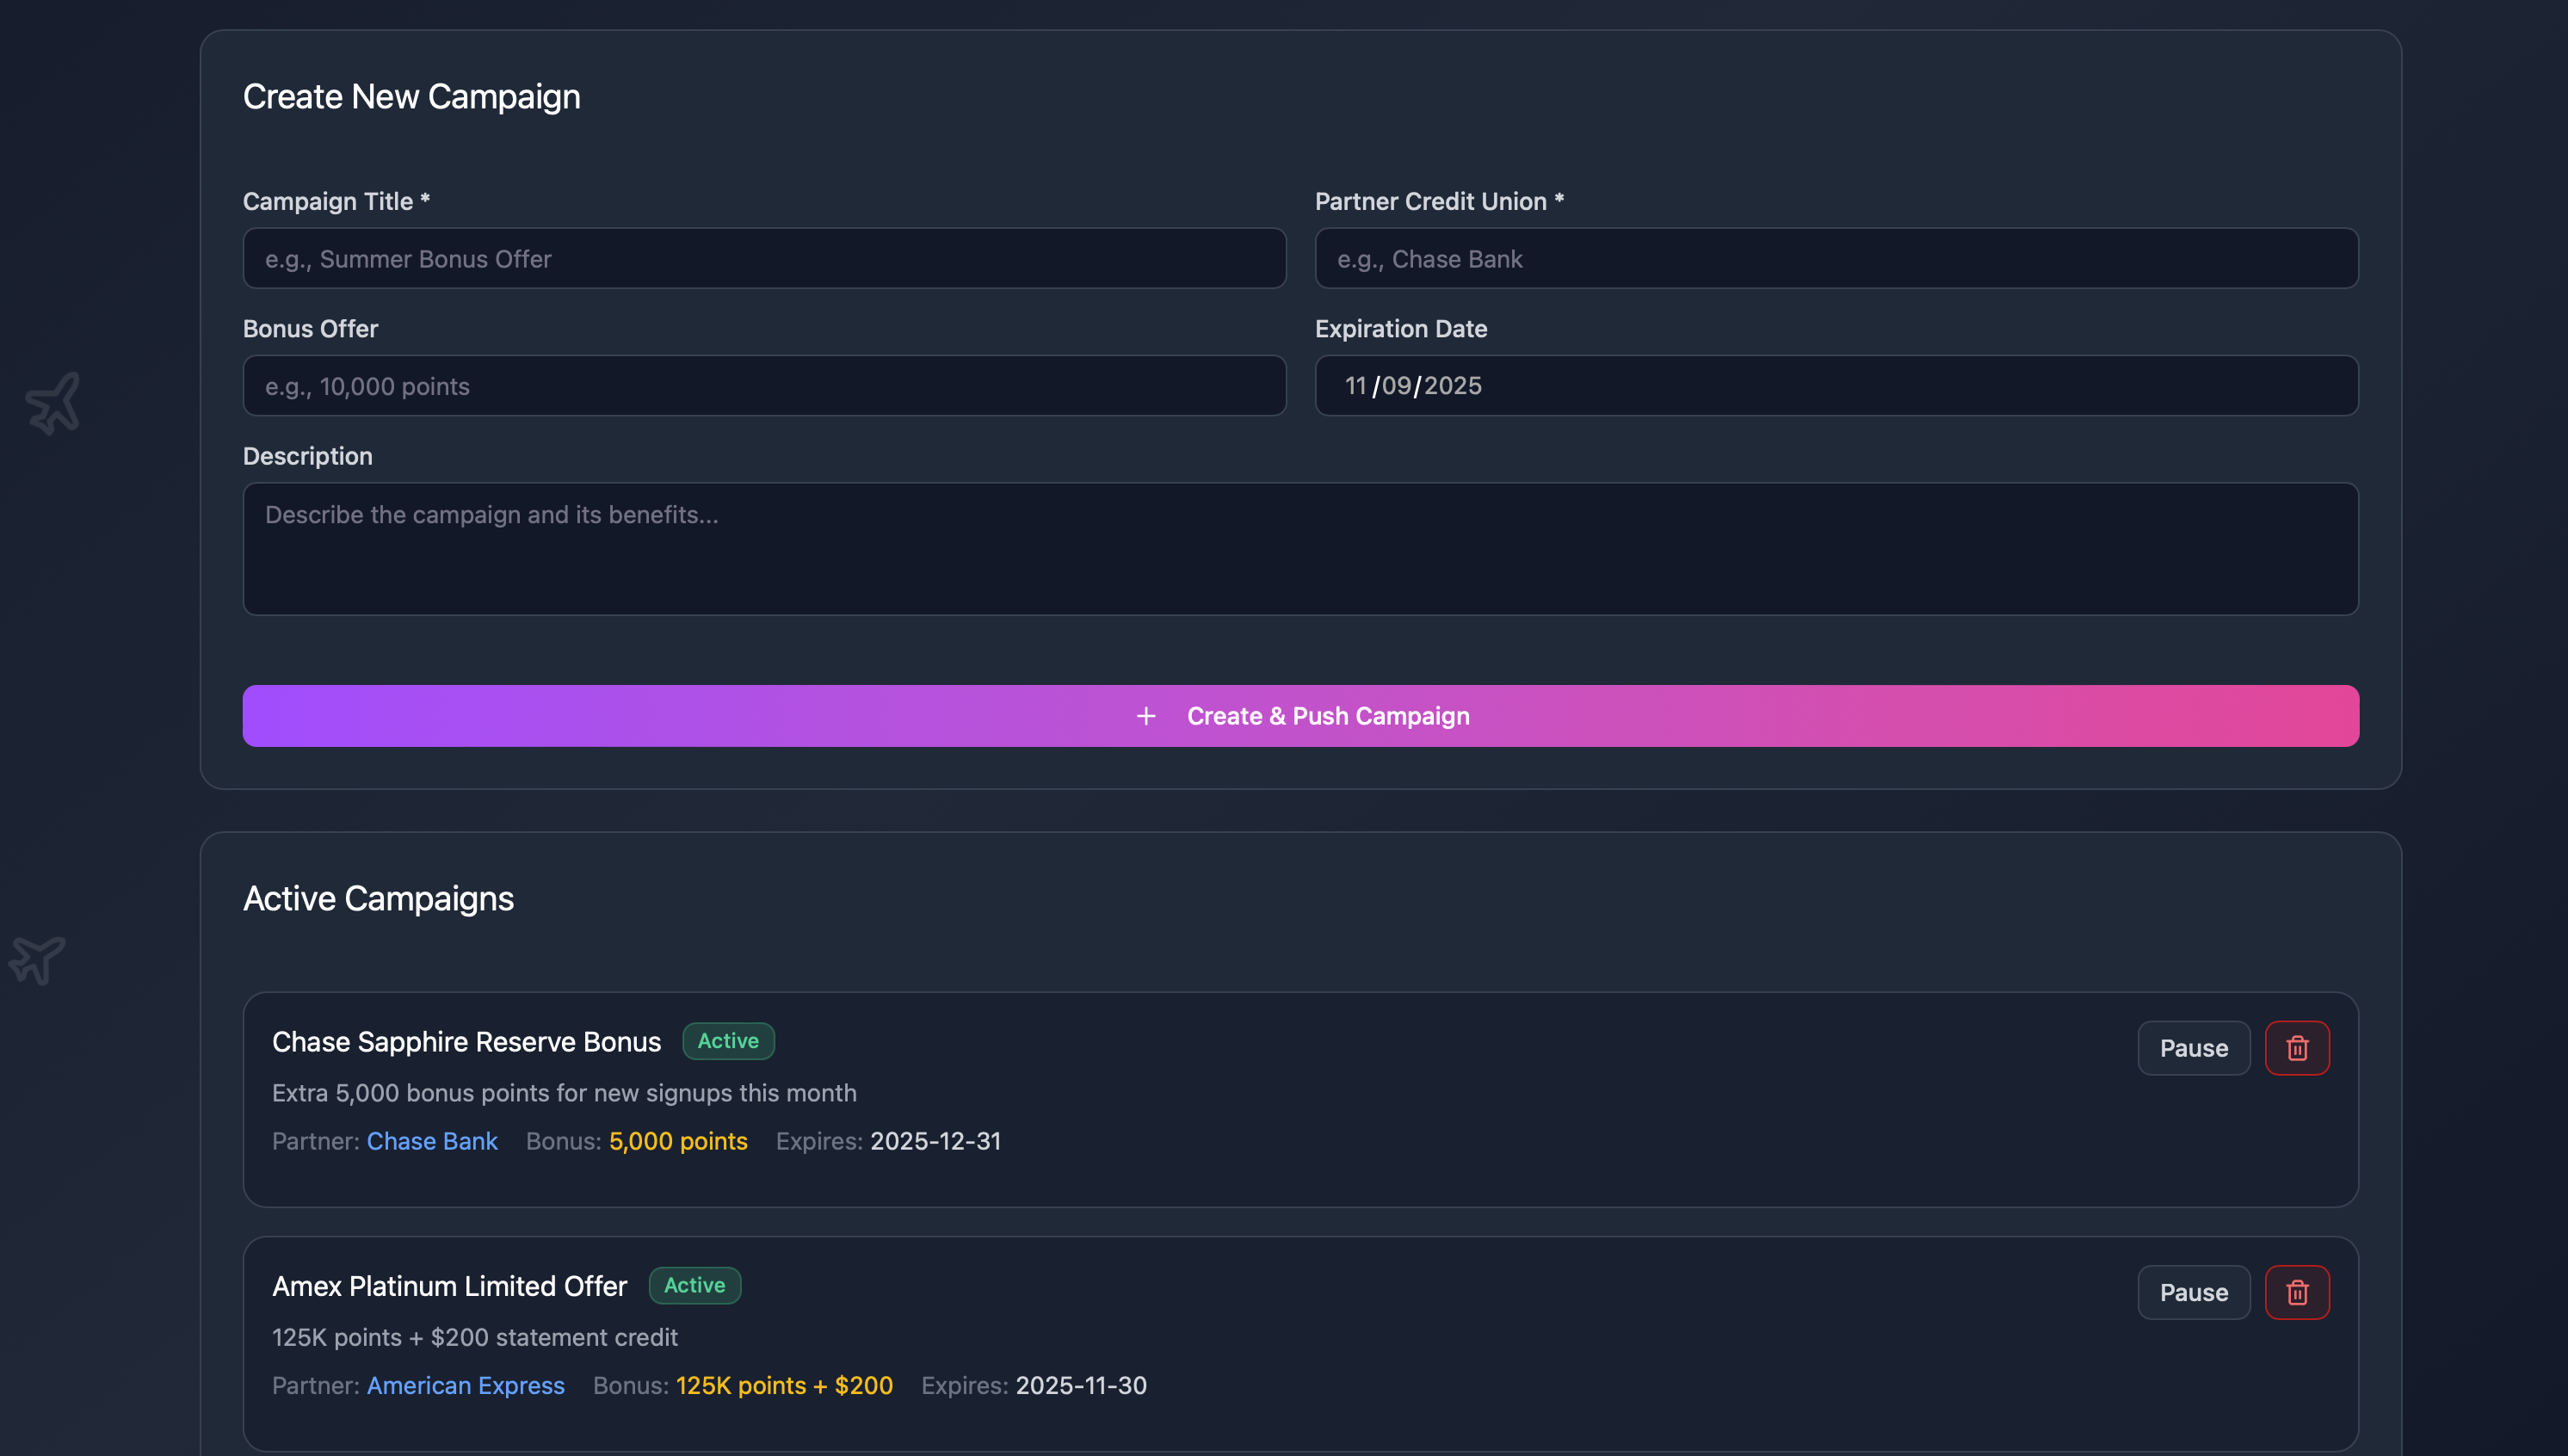Click the American Express partner link
Screen dimensions: 2568x1456
pyautogui.click(x=465, y=1385)
